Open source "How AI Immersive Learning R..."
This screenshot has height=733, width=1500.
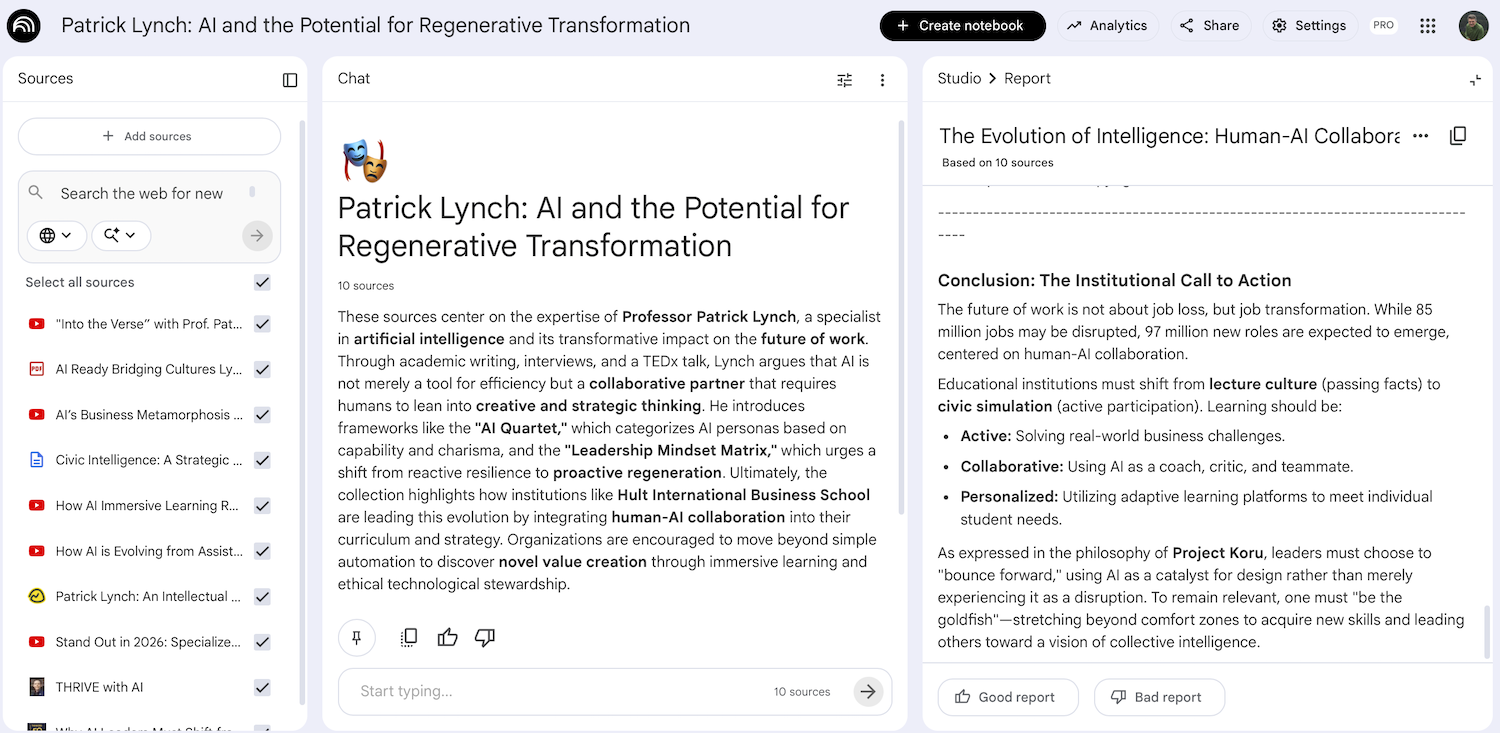(148, 506)
